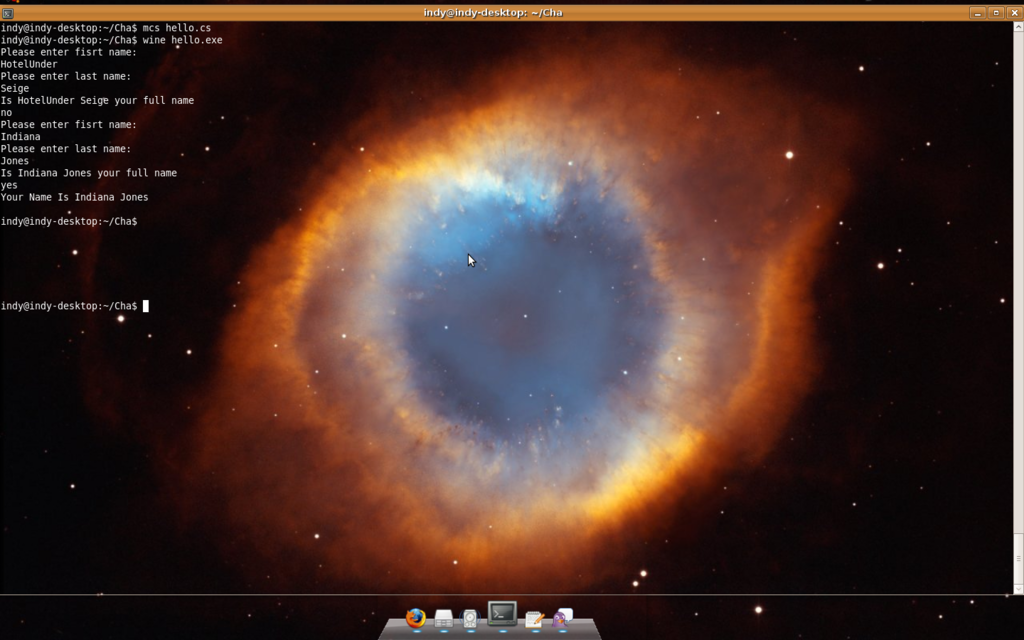
Task: Launch the file manager drive icon in dock
Action: click(x=443, y=620)
